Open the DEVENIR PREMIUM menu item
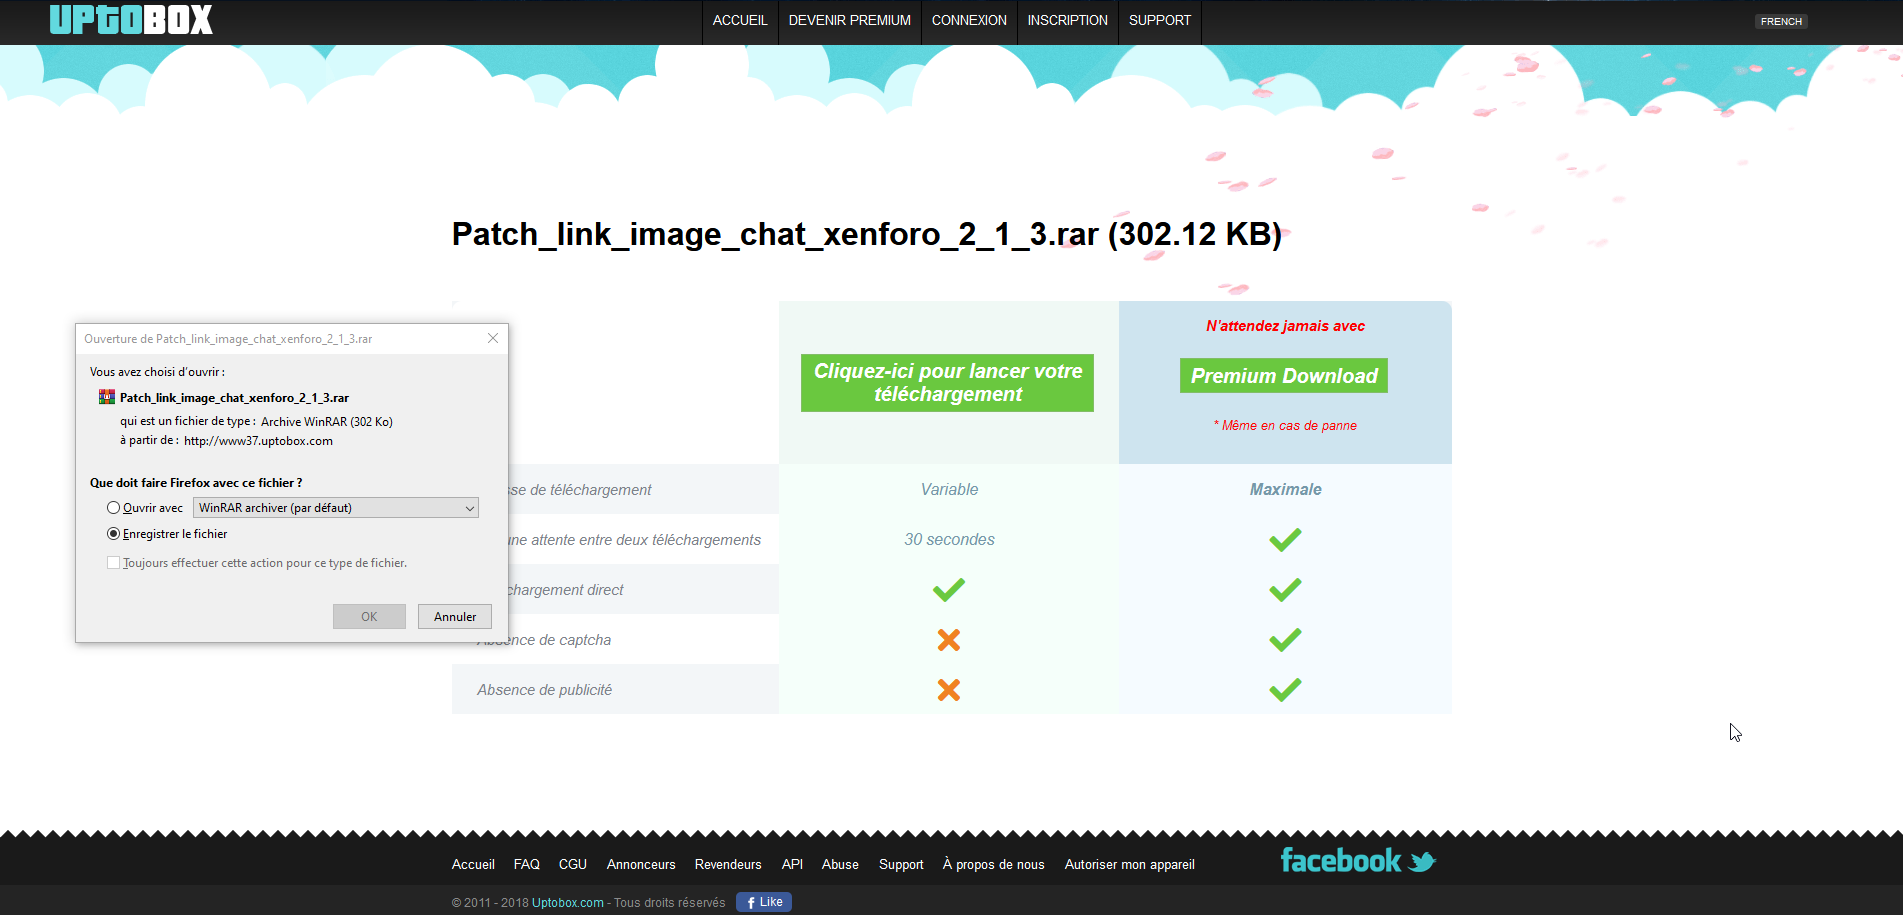Viewport: 1903px width, 915px height. [x=849, y=21]
